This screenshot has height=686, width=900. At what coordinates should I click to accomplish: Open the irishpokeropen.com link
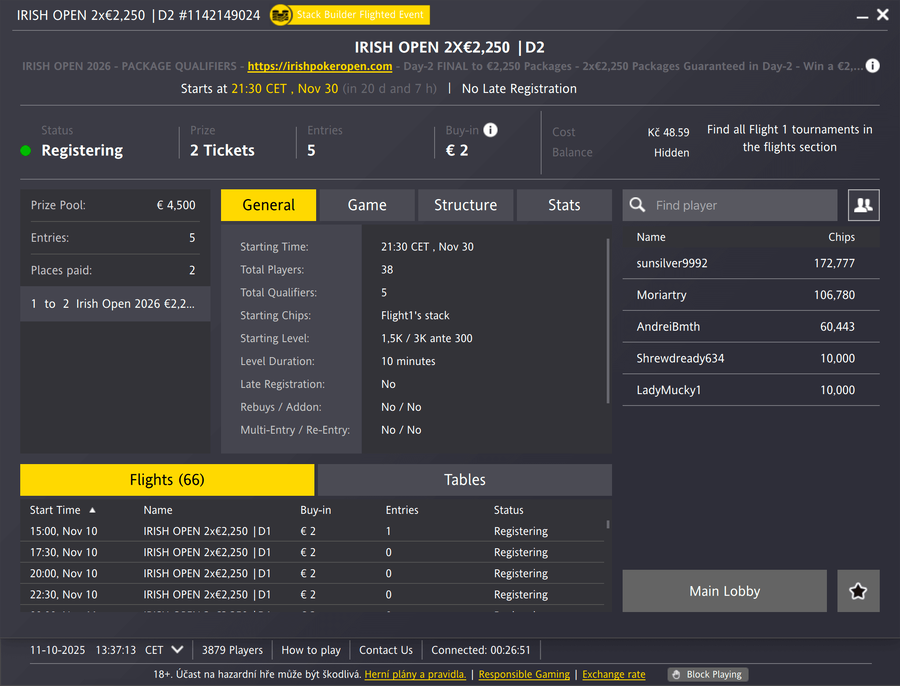tap(319, 66)
